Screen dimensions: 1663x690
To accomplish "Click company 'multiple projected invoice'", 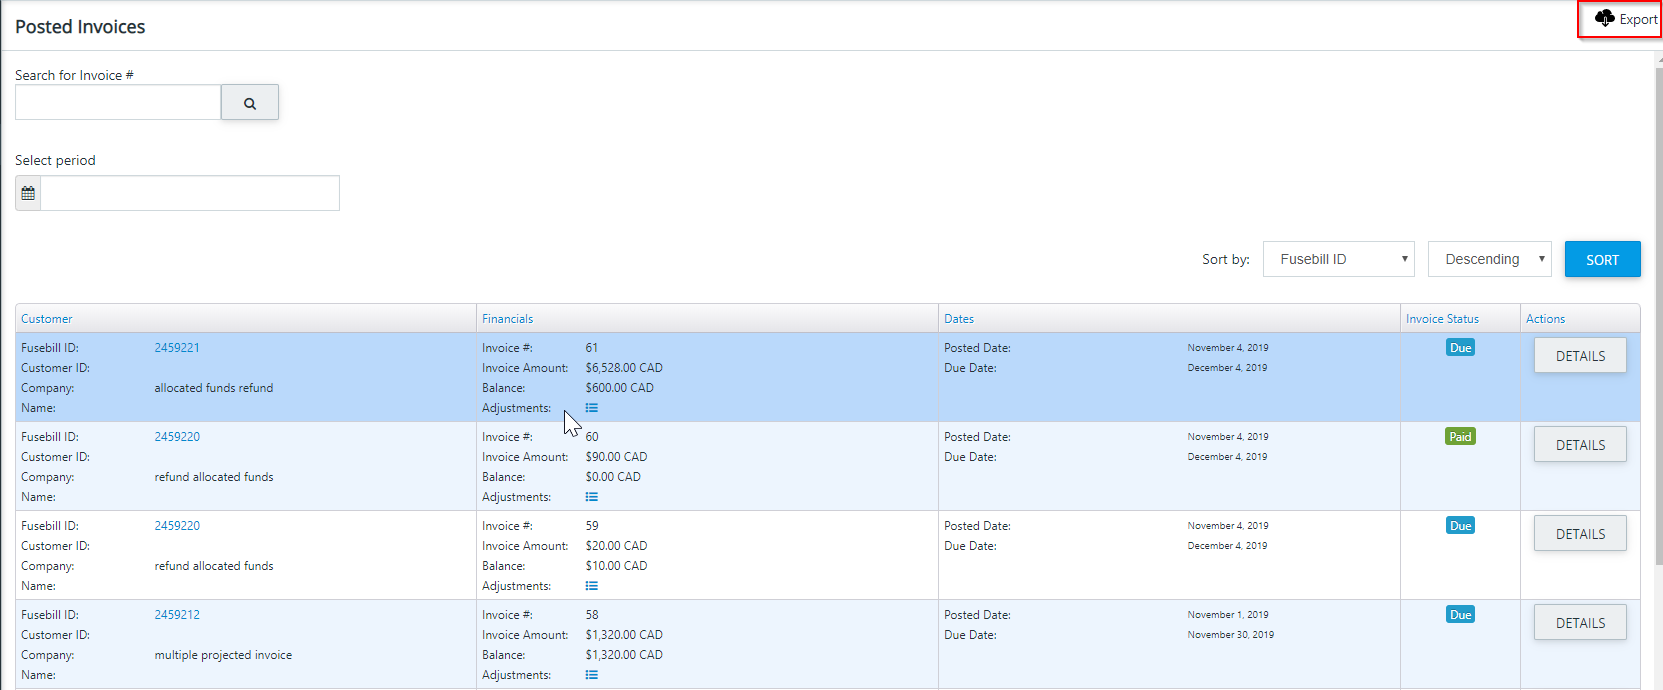I will point(223,655).
